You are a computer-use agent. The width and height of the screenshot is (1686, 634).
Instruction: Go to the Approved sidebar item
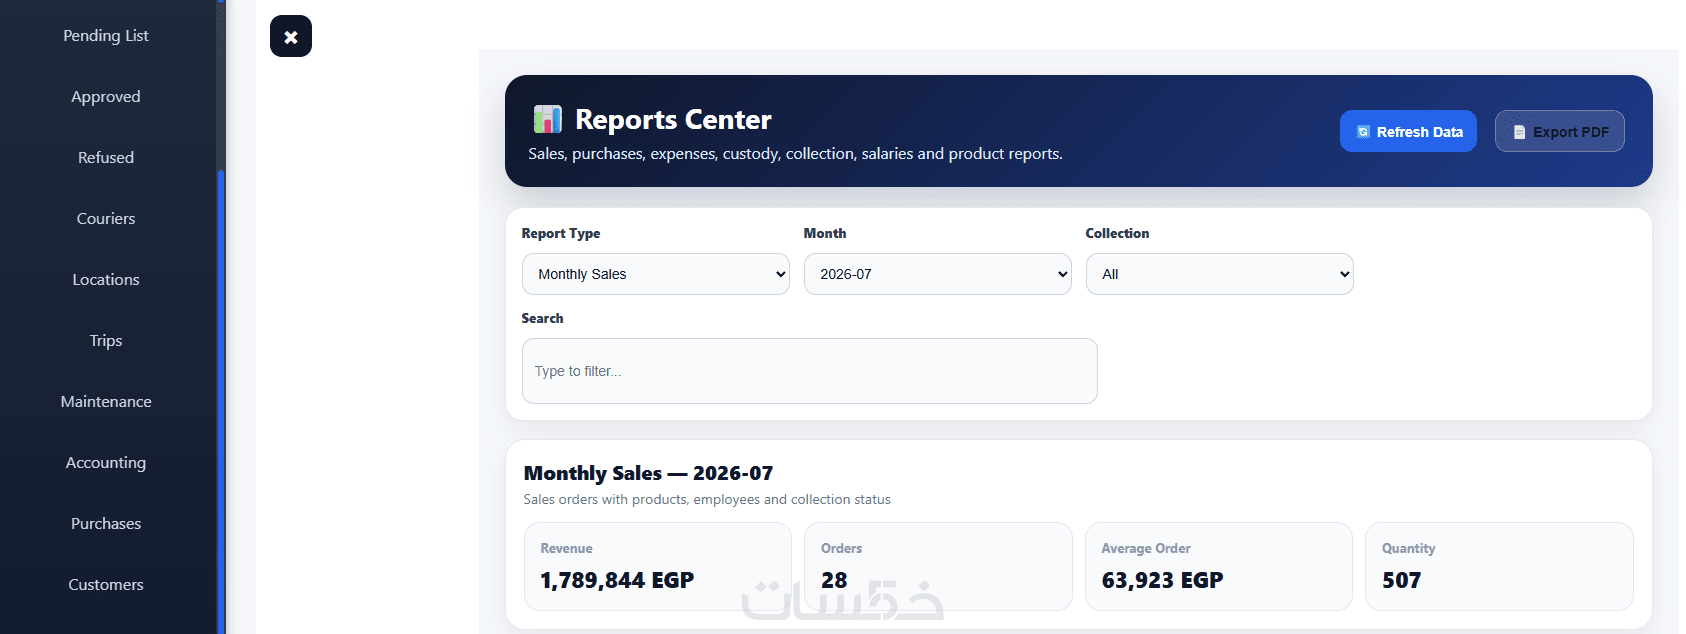tap(106, 96)
